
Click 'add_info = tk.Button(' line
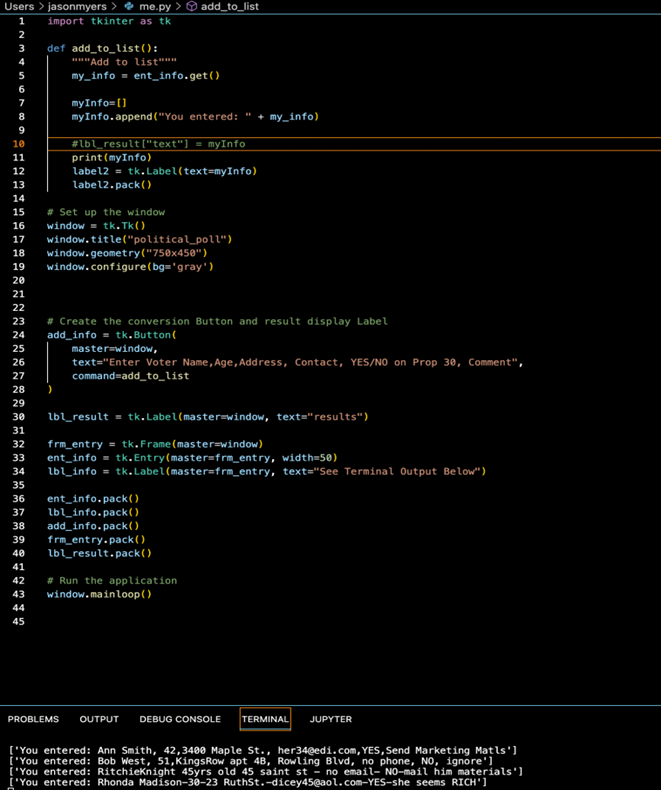(x=112, y=335)
